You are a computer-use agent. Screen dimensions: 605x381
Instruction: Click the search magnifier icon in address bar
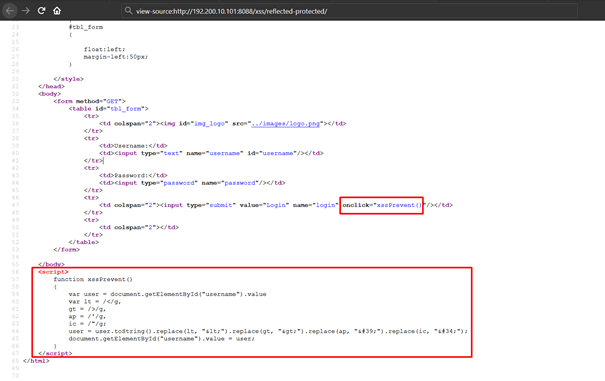(128, 11)
